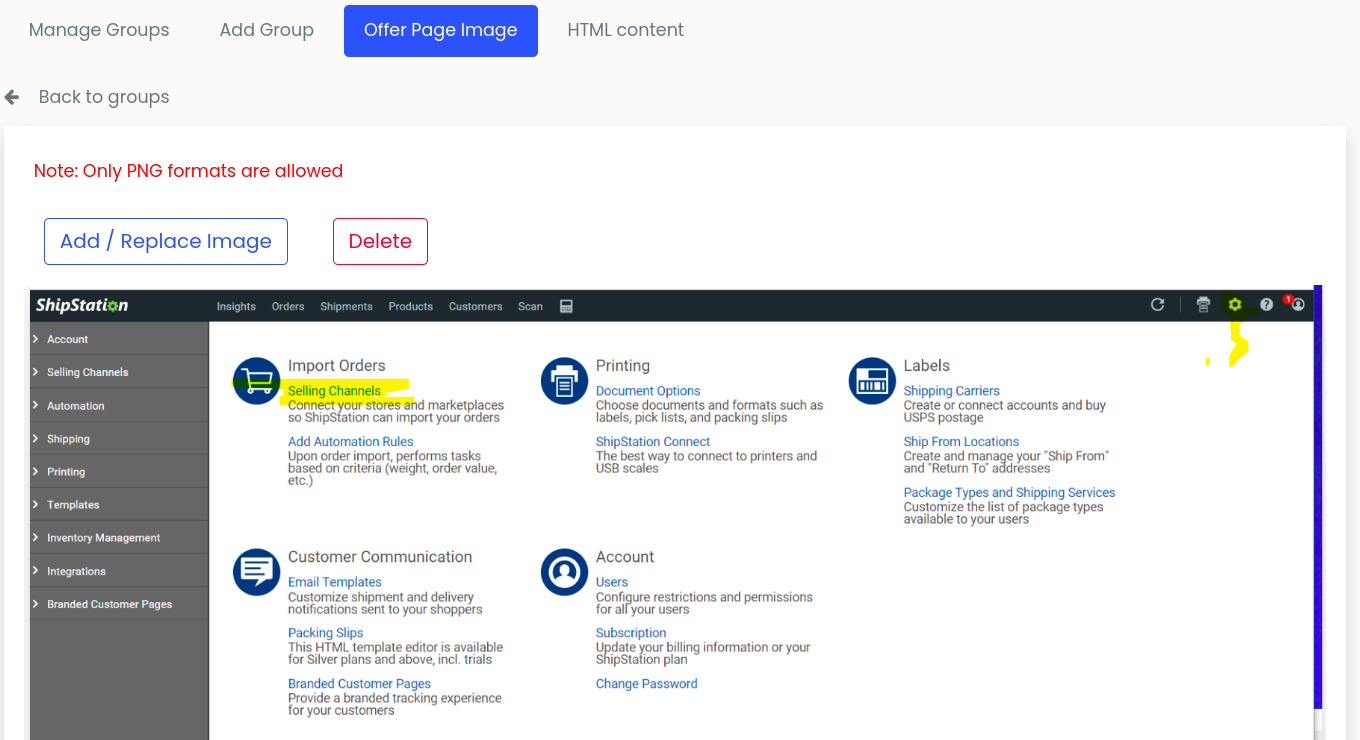Open the Manage Groups tab
1360x740 pixels.
(x=99, y=30)
